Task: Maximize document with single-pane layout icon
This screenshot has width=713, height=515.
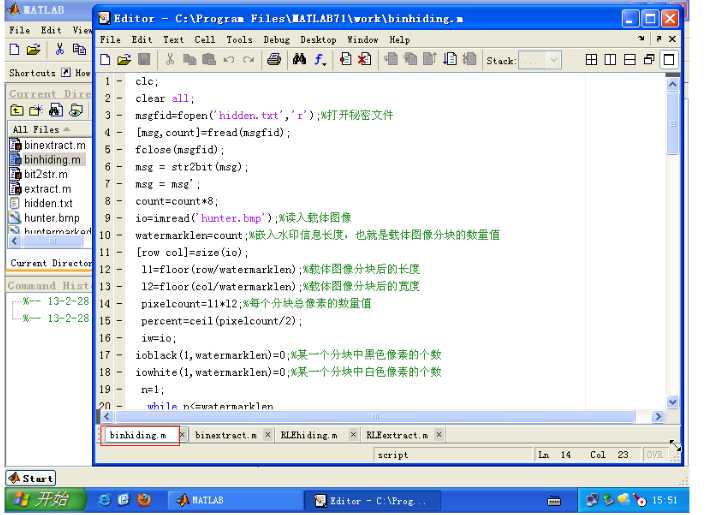Action: click(x=669, y=60)
